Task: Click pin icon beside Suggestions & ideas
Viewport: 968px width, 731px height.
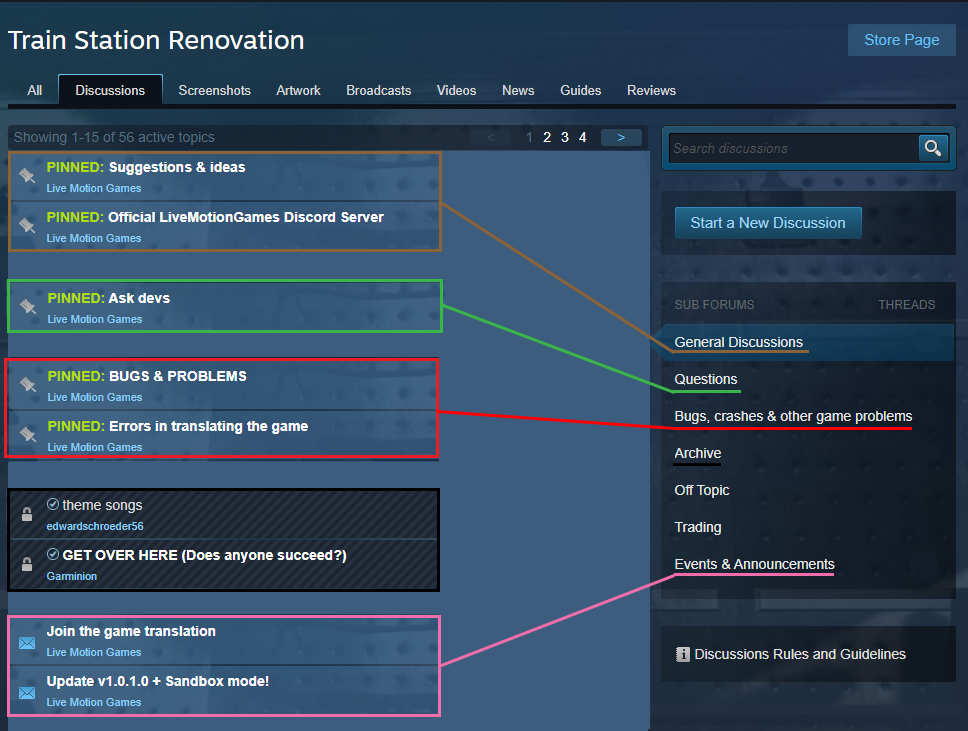Action: coord(27,176)
